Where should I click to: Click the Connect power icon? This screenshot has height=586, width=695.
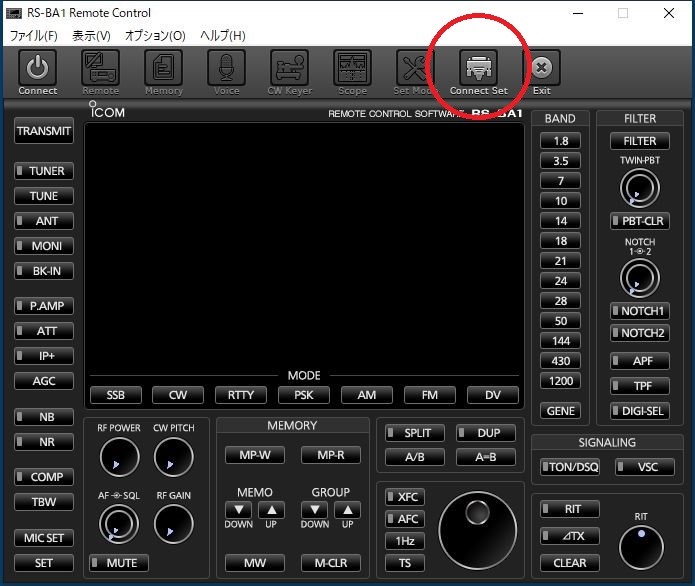[37, 67]
